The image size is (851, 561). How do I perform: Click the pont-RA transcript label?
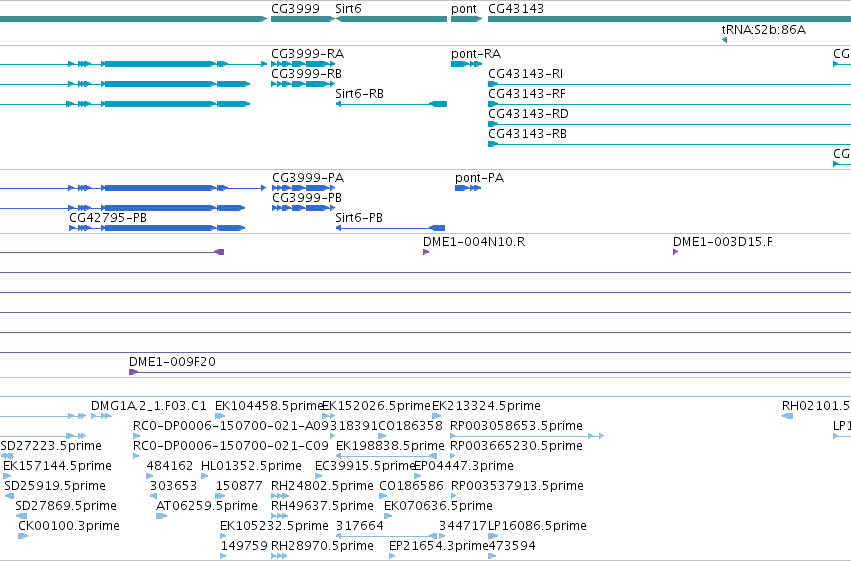[476, 54]
